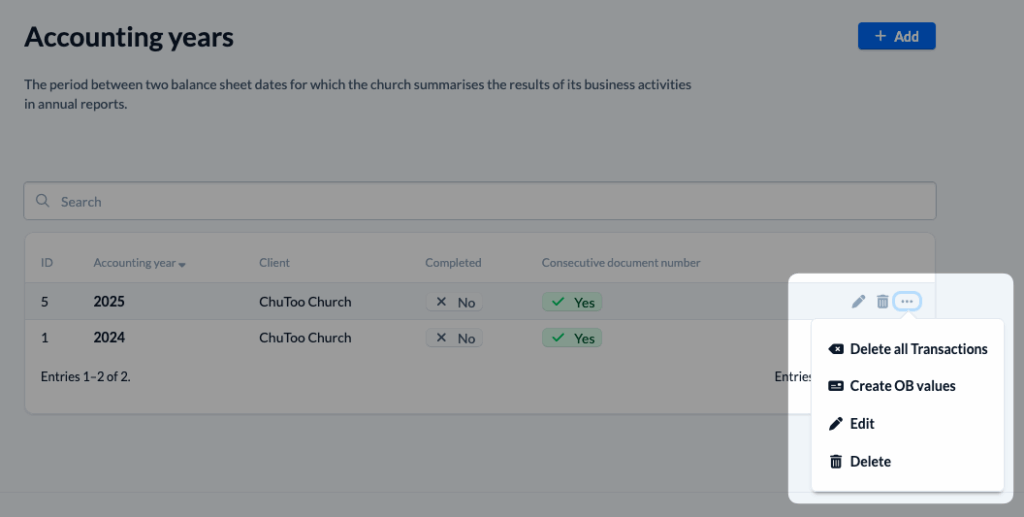Sort by the Accounting year column arrow

click(182, 264)
